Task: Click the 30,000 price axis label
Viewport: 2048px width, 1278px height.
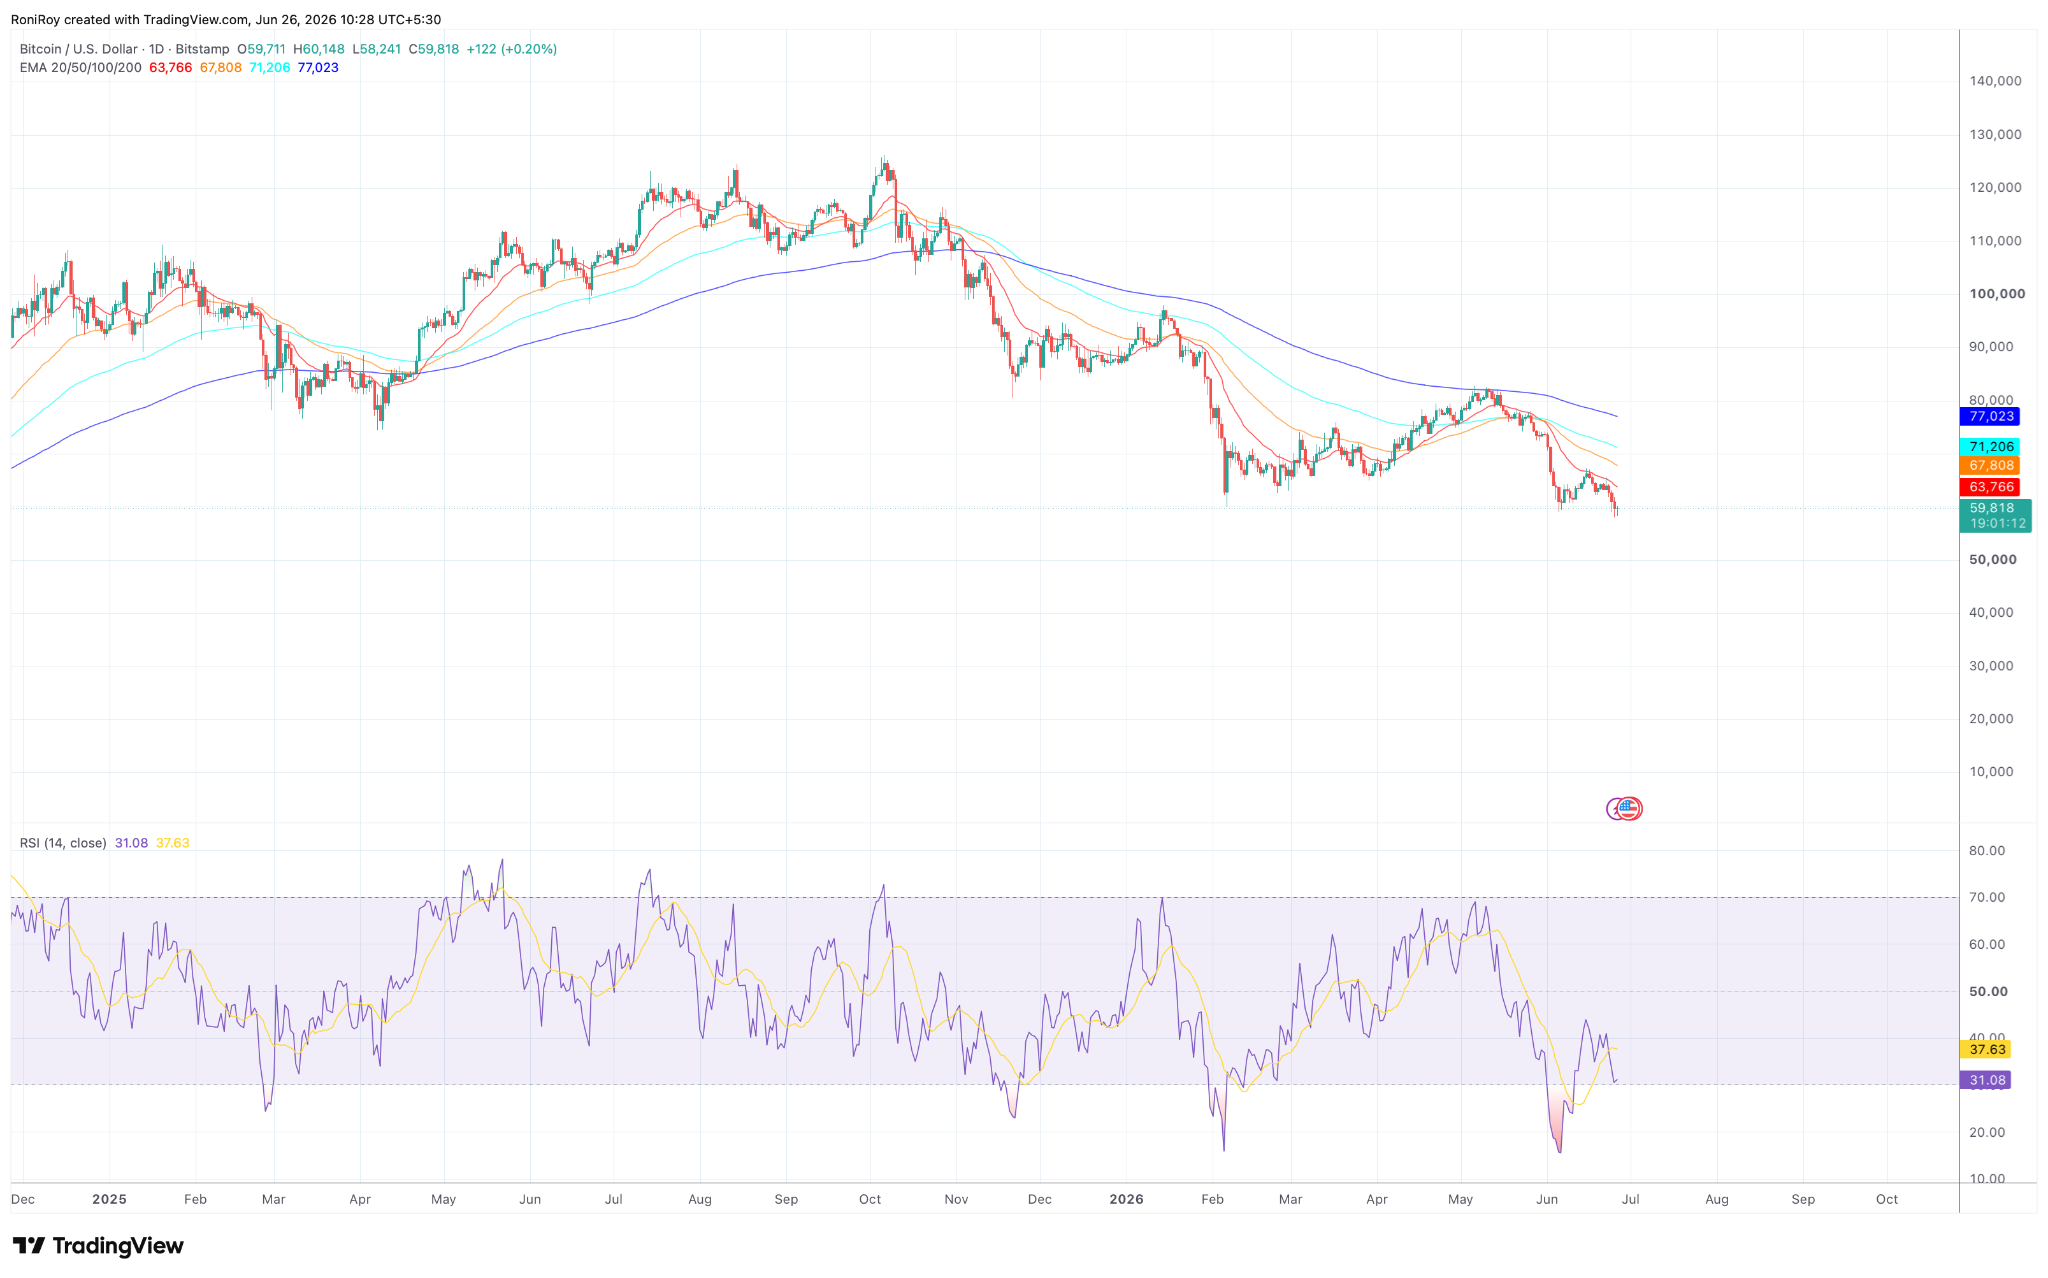Action: pos(1991,665)
